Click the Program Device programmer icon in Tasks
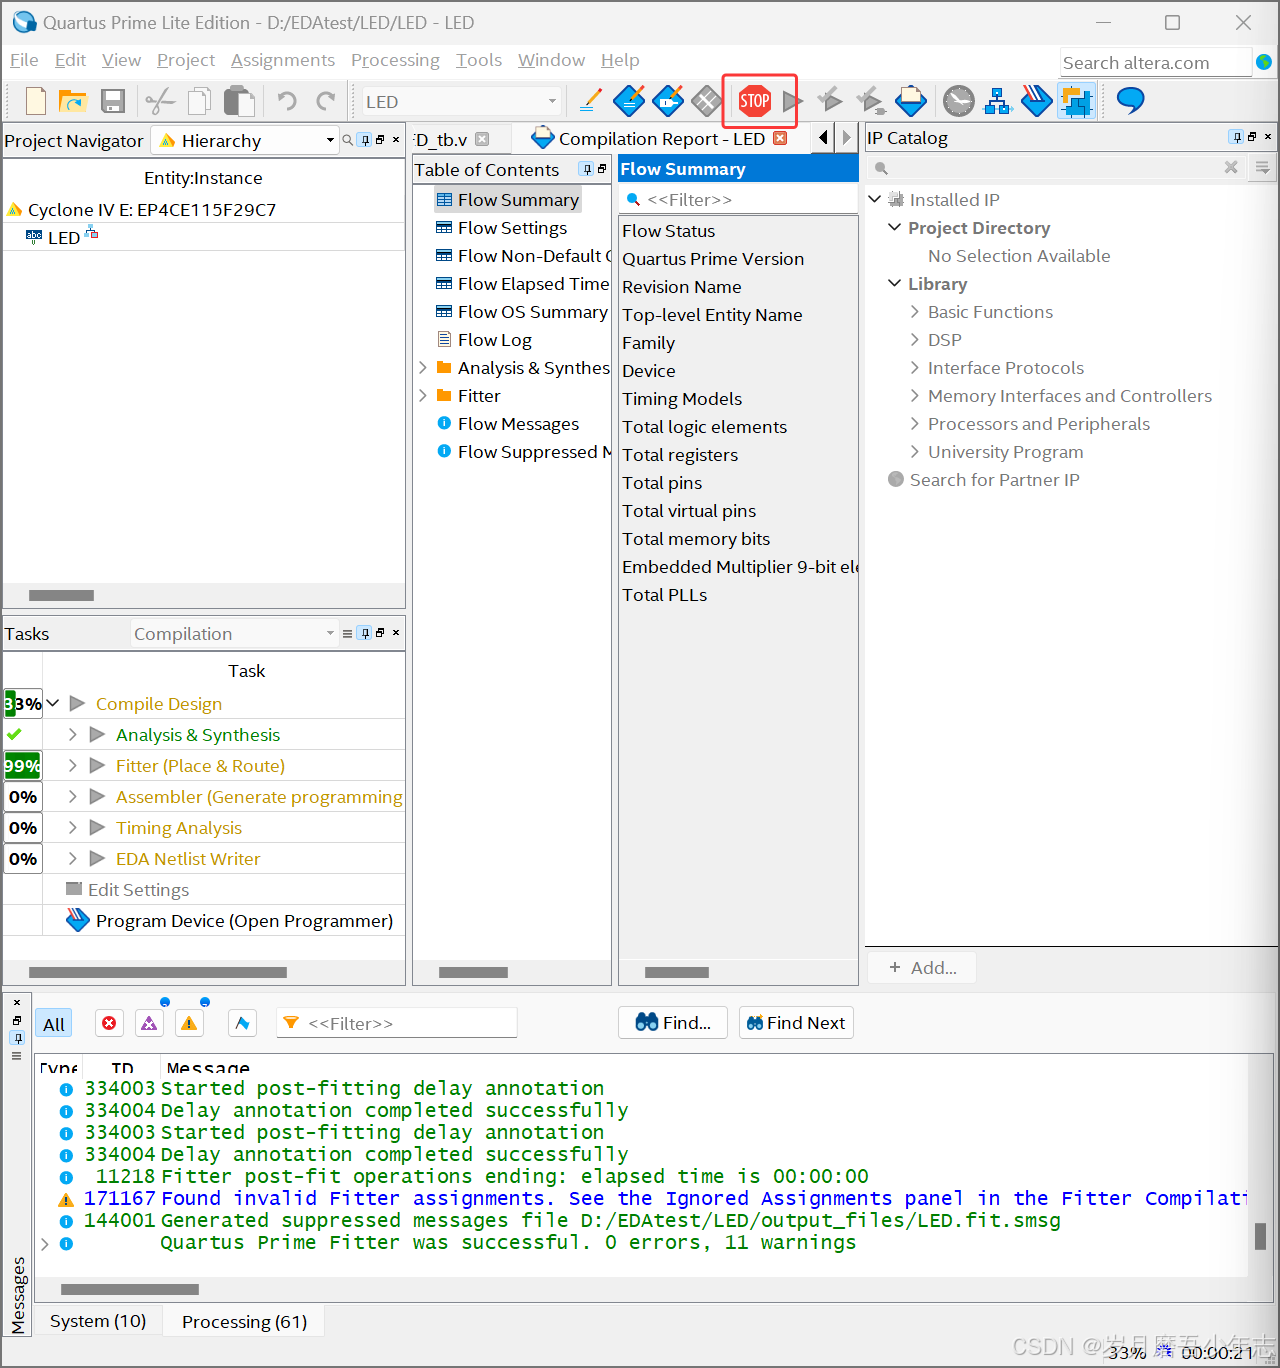 pyautogui.click(x=77, y=920)
